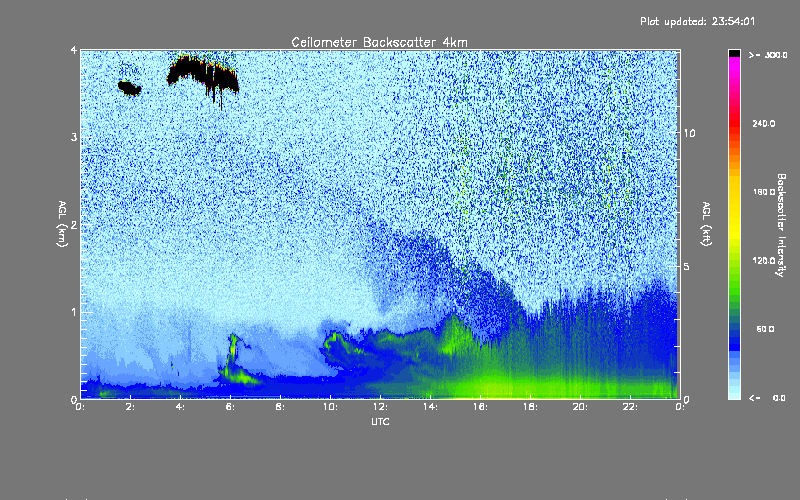Click the 'AGL (kft)' axis label
The width and height of the screenshot is (800, 500).
707,224
